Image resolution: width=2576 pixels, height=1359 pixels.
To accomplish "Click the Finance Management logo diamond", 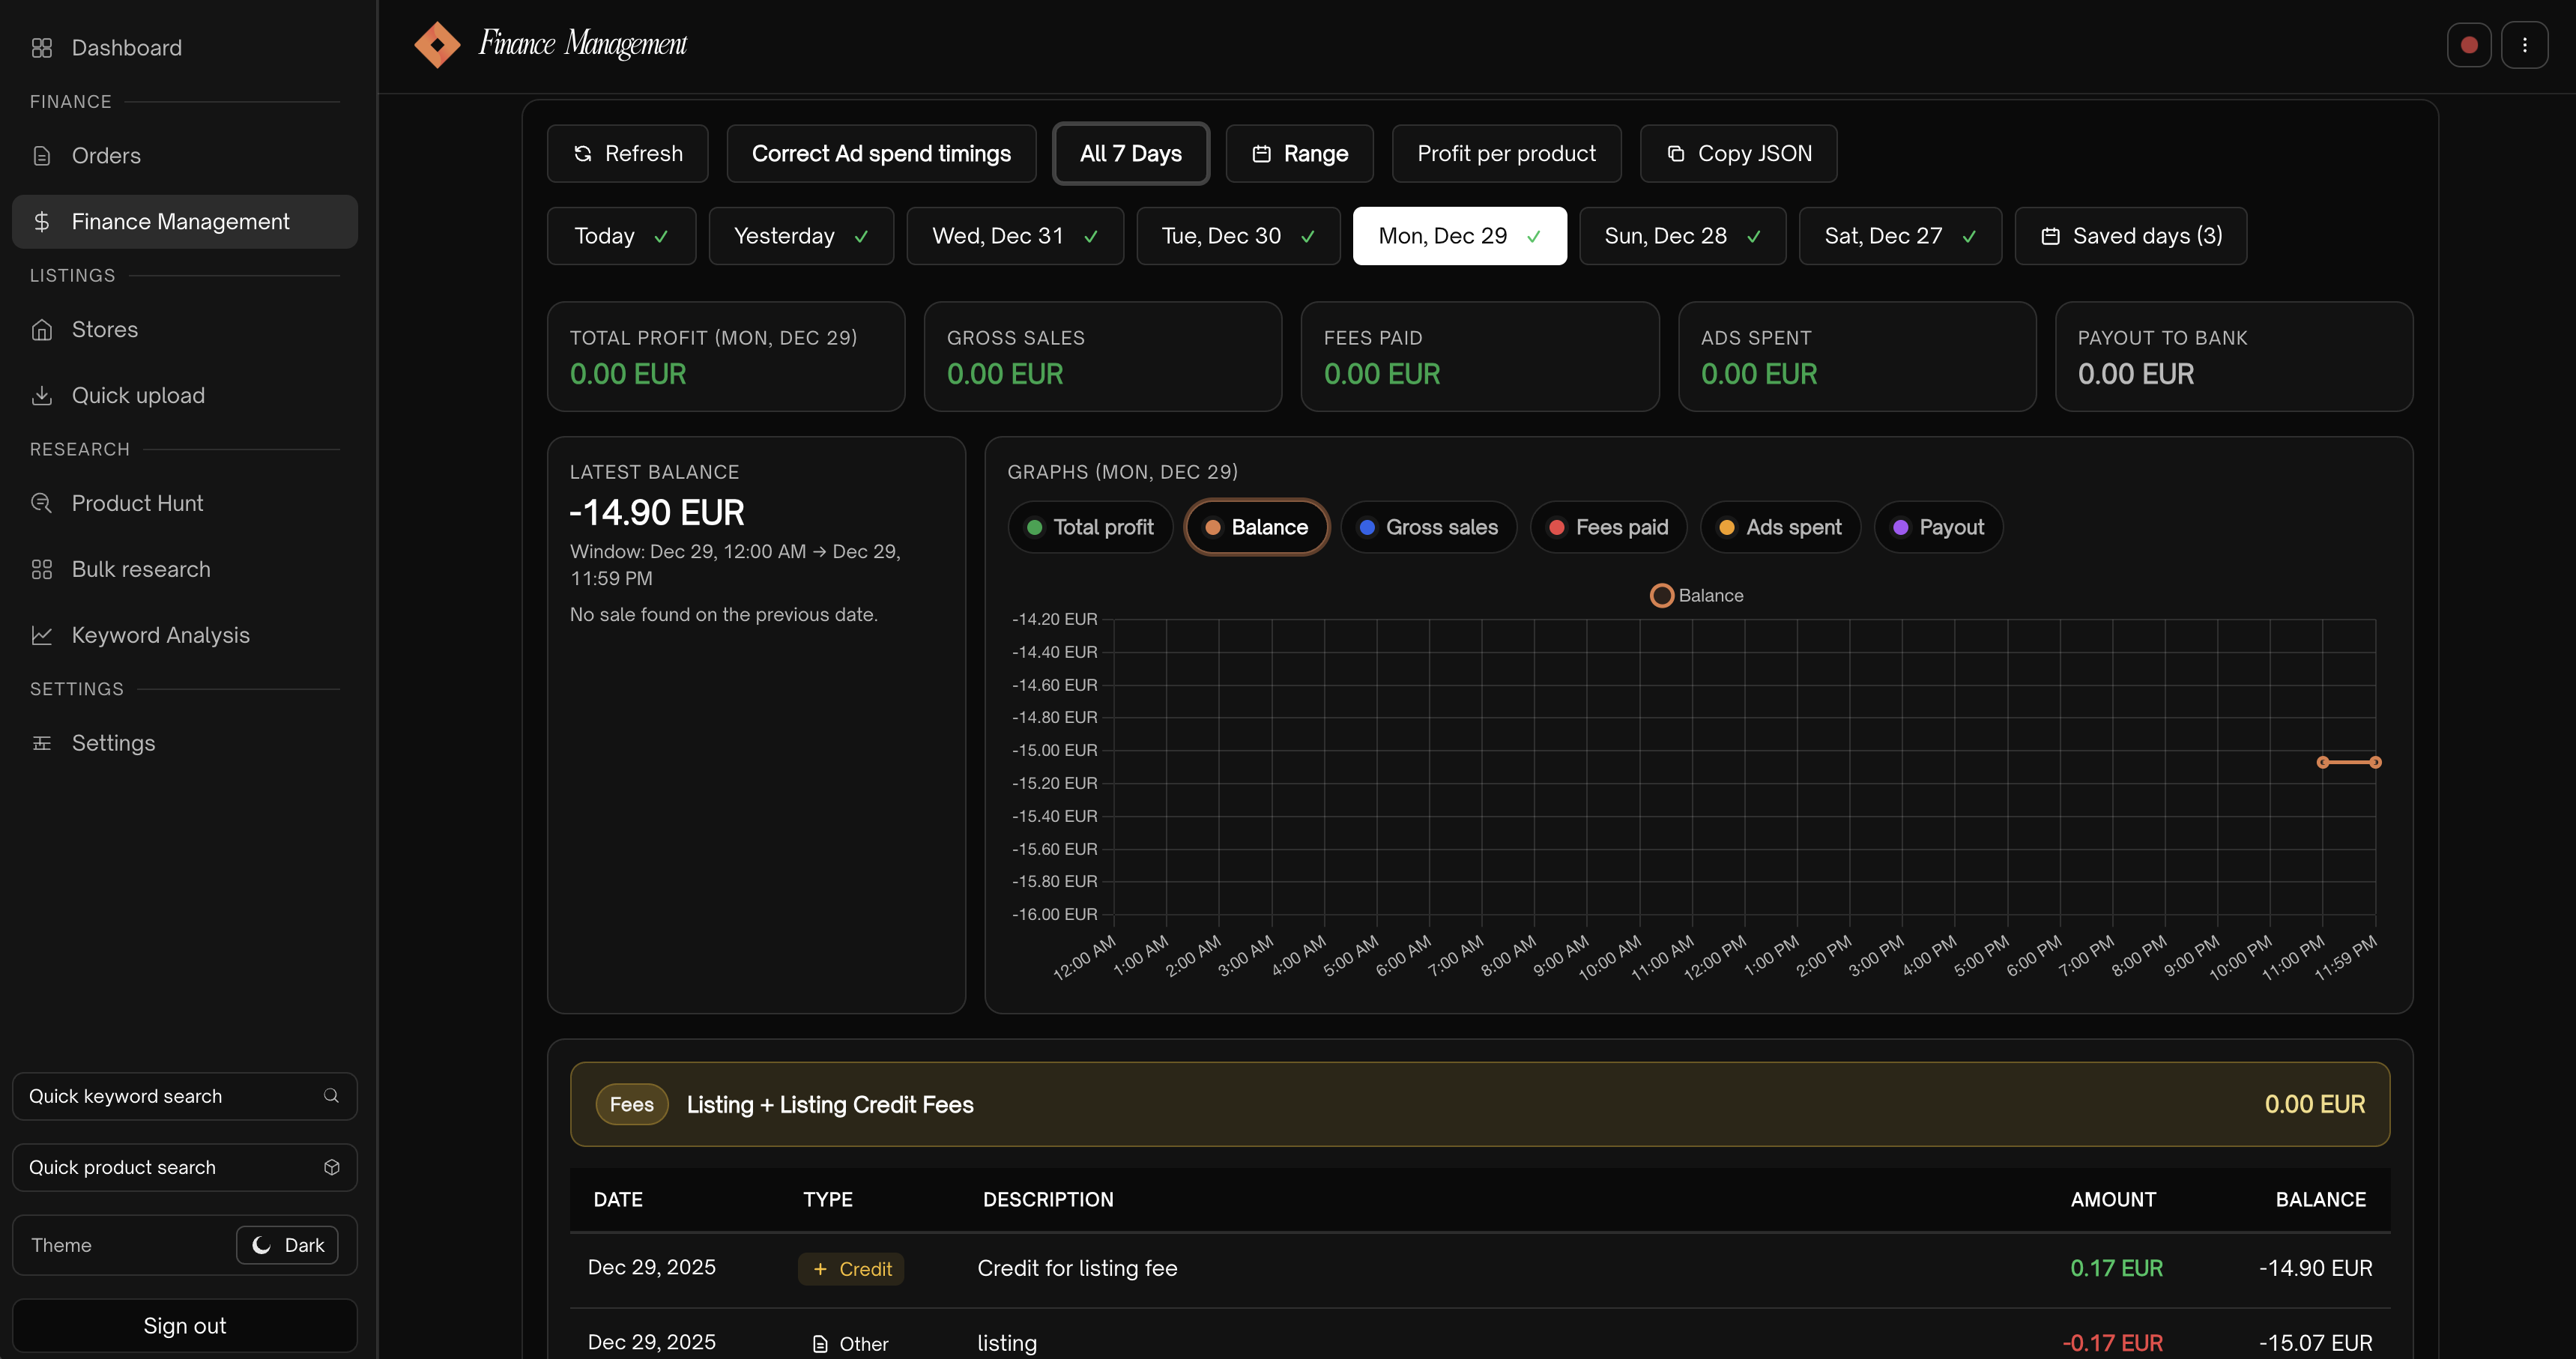I will (x=437, y=45).
